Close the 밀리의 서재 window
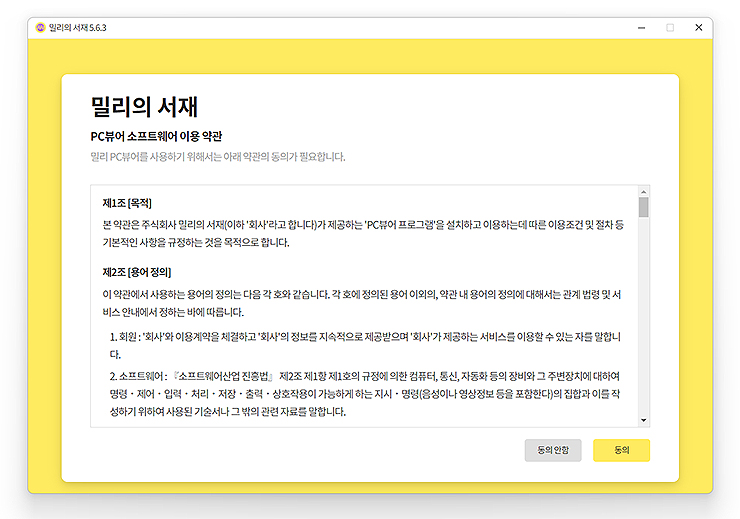 point(698,27)
